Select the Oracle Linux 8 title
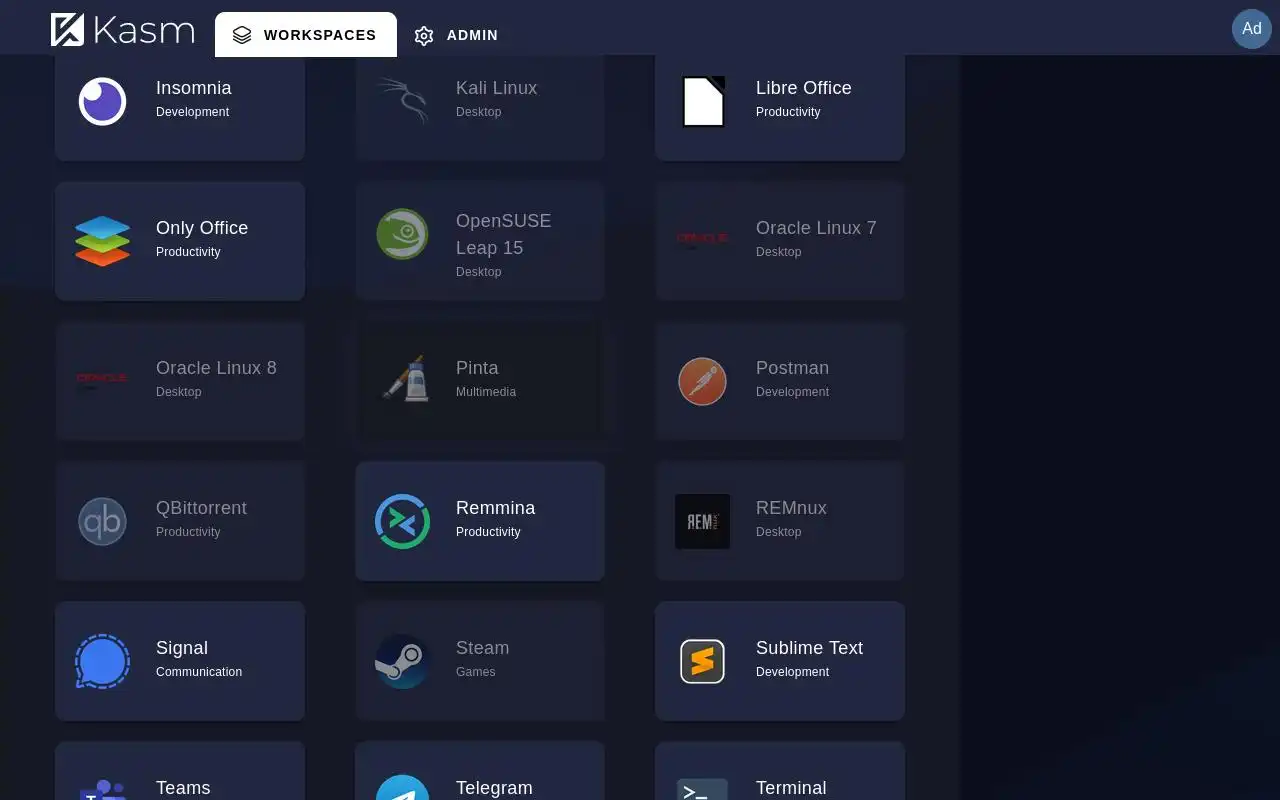 click(216, 368)
